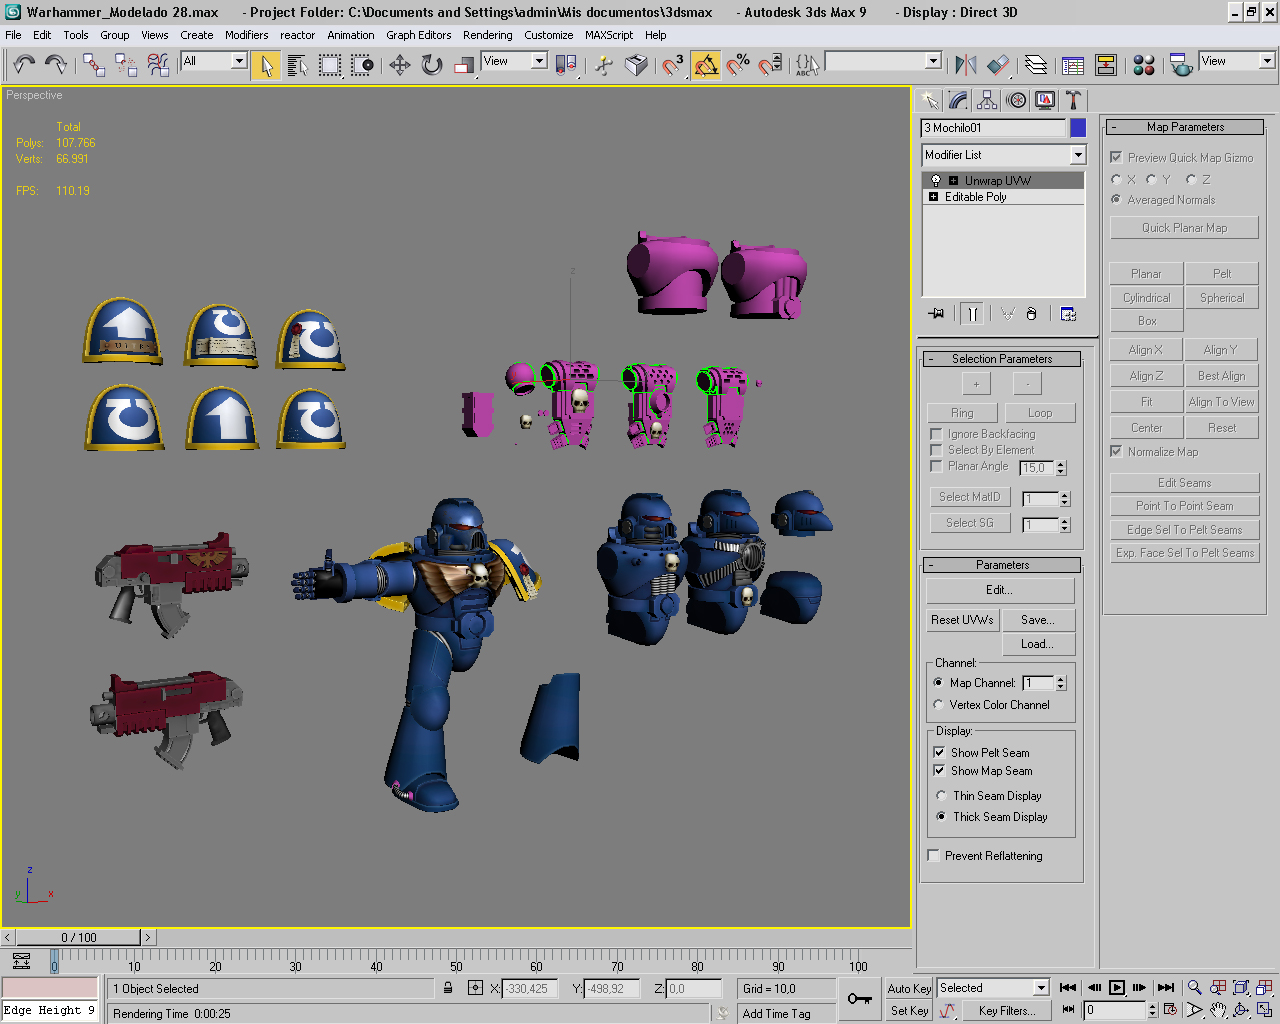The width and height of the screenshot is (1280, 1024).
Task: Toggle the Percent Snap icon
Action: (x=738, y=65)
